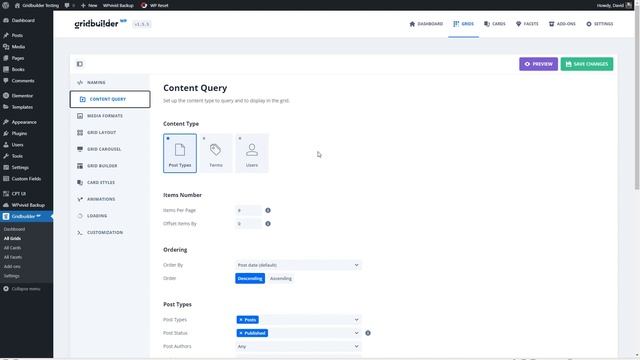Remove the Posts tag
This screenshot has width=640, height=360.
click(x=241, y=320)
